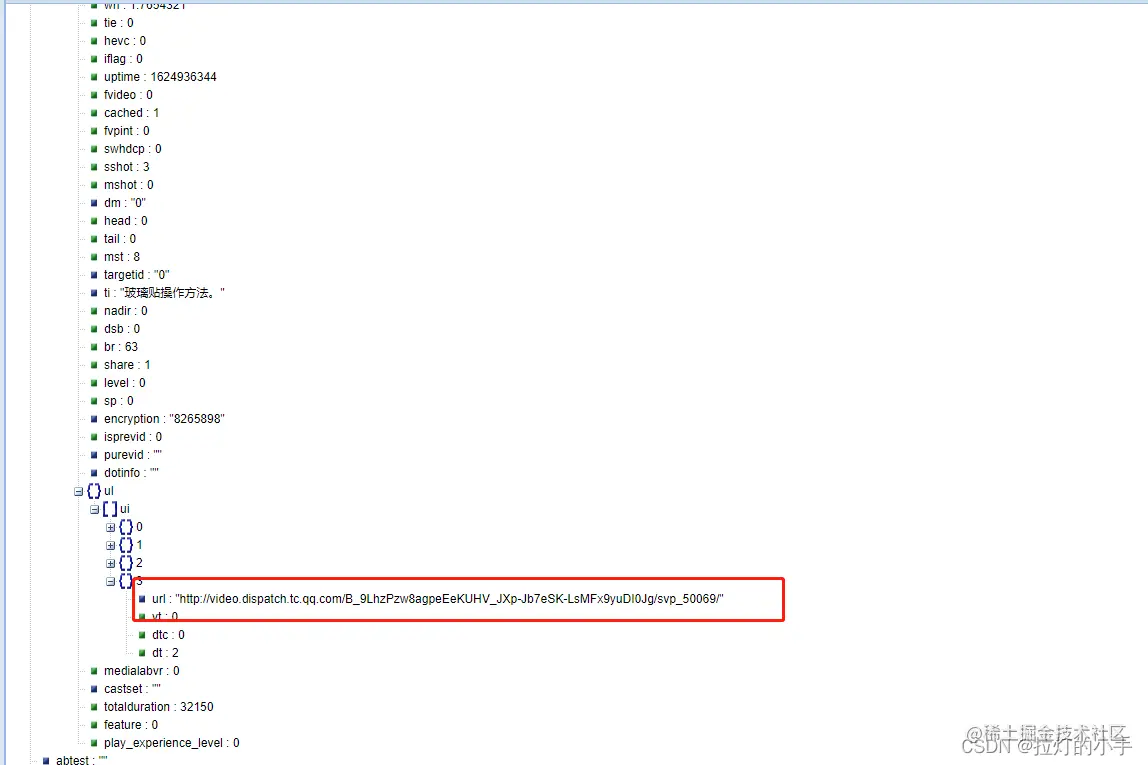Expand array item 1
This screenshot has width=1148, height=765.
111,545
